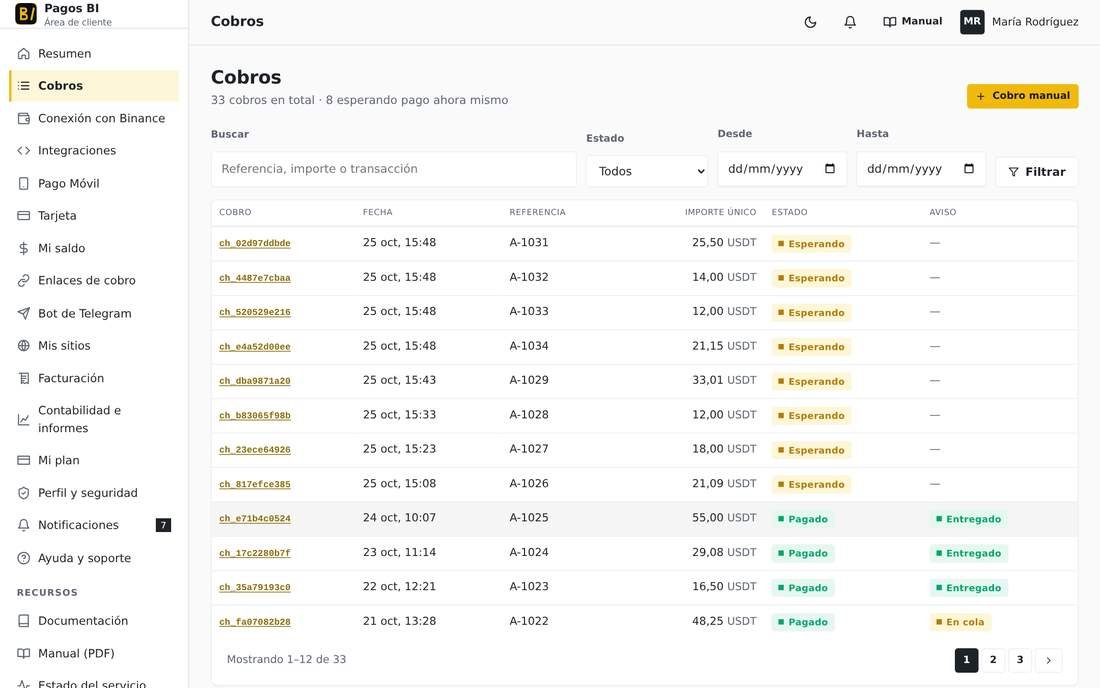
Task: Open charge ch_fa07082b28
Action: (x=255, y=621)
